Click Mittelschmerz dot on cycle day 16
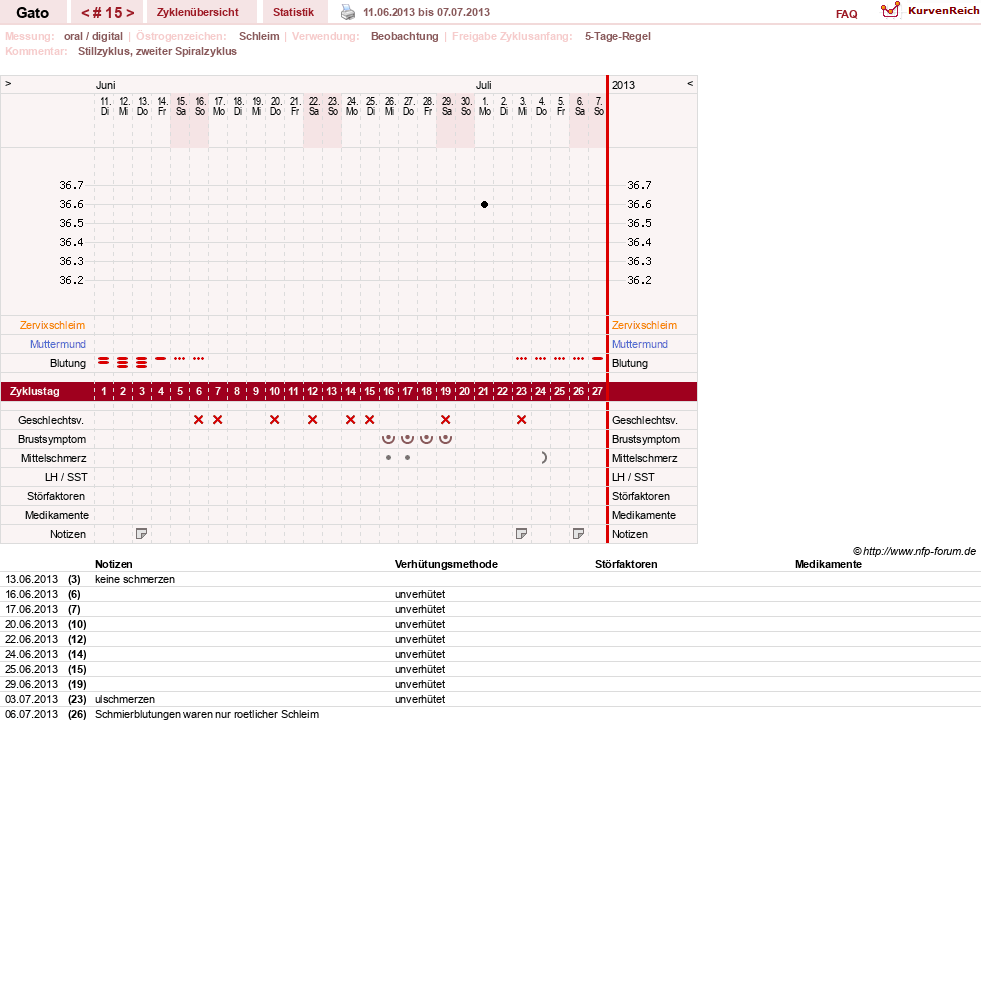The image size is (981, 1003). 388,457
